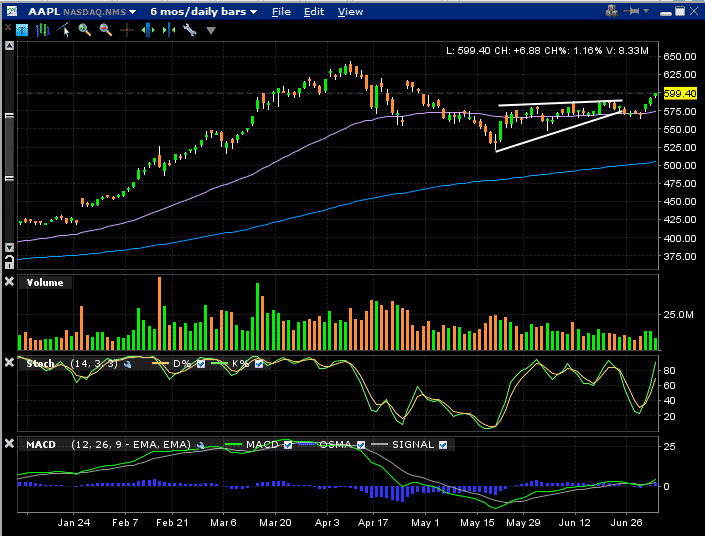Click the small red X toolbar close icon
Viewport: 705px width, 536px height.
point(8,28)
